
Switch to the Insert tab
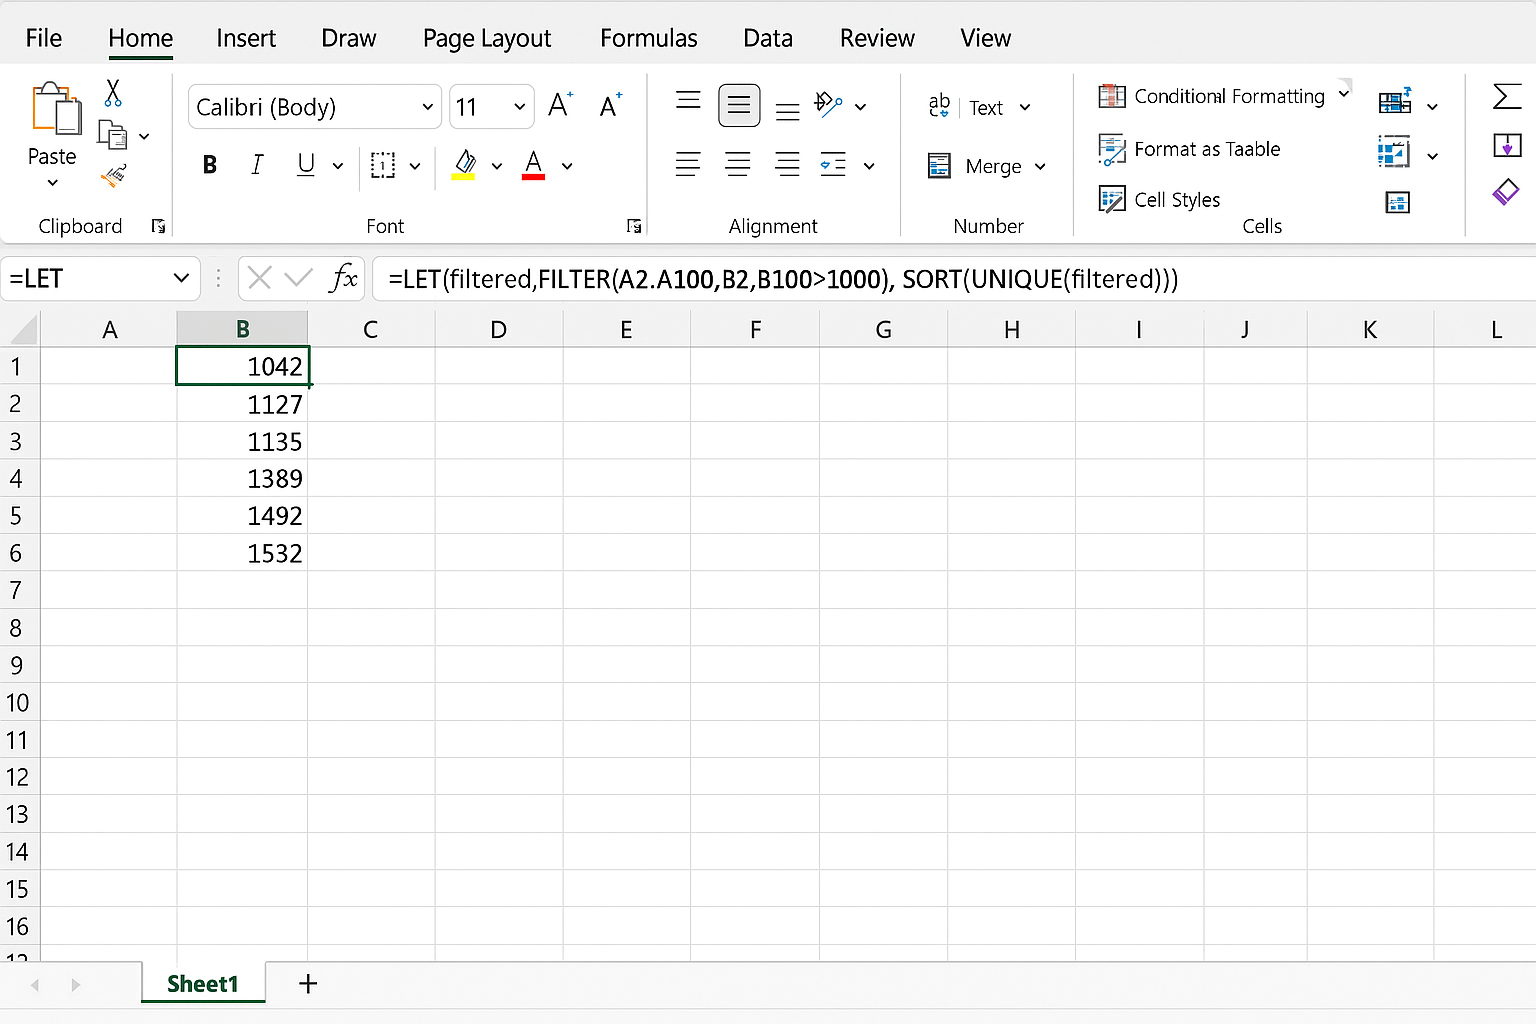click(x=246, y=38)
